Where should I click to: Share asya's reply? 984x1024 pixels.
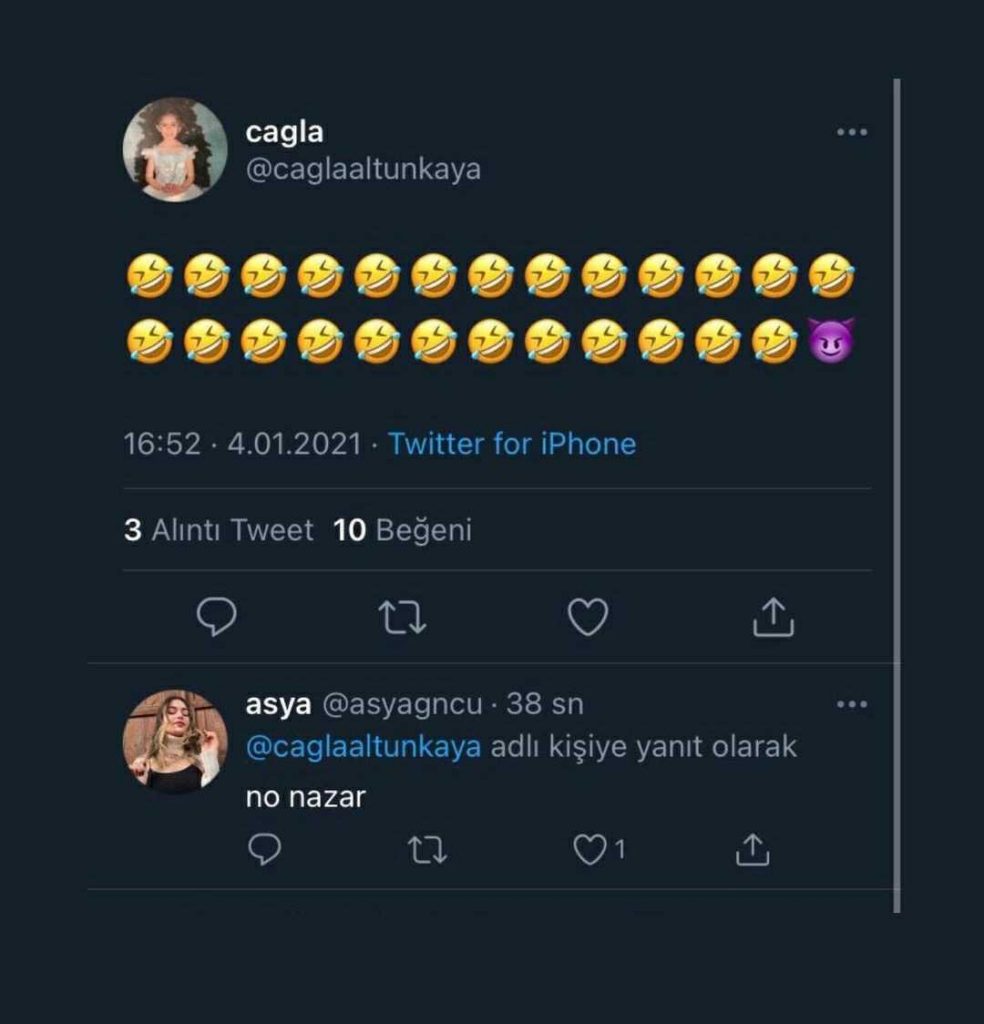point(752,850)
